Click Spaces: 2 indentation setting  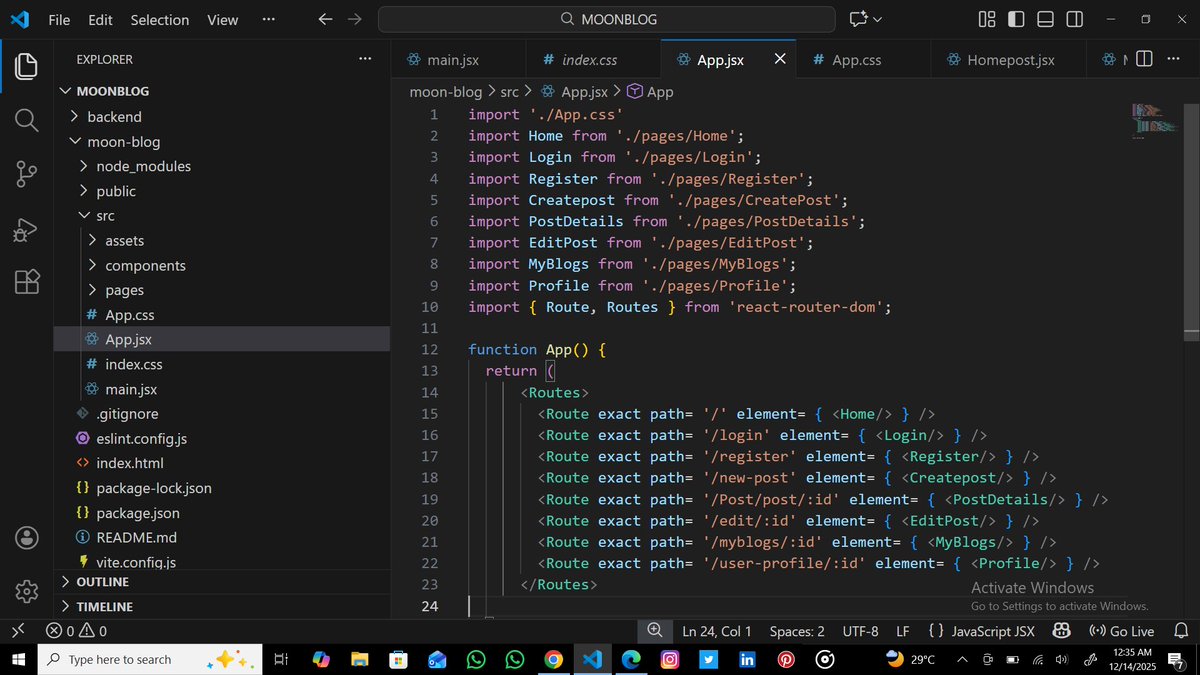(x=797, y=631)
